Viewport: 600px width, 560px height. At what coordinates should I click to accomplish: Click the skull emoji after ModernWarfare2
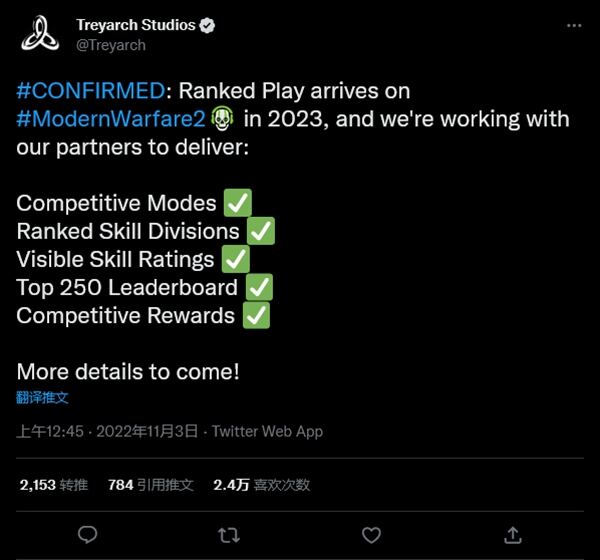(x=222, y=119)
